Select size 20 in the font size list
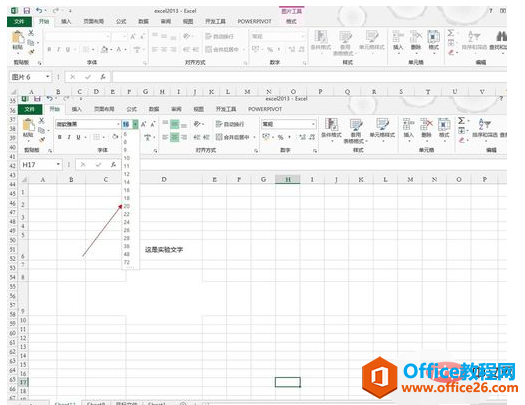This screenshot has height=405, width=525. tap(127, 206)
